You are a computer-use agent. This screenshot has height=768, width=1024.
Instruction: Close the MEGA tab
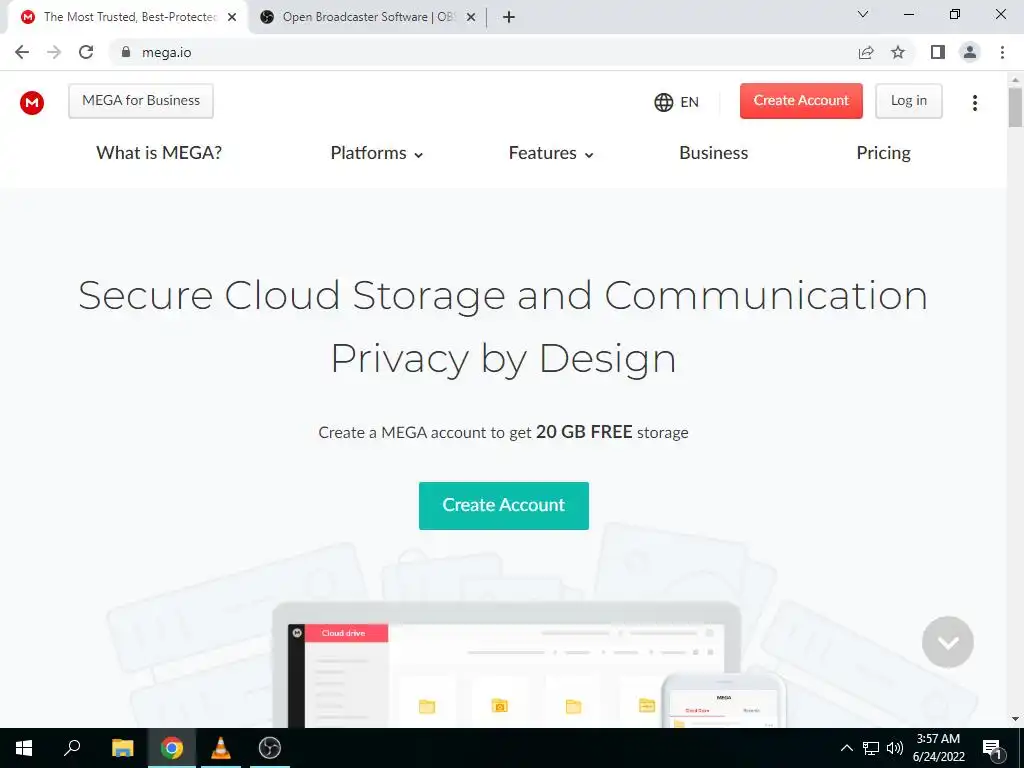[232, 17]
